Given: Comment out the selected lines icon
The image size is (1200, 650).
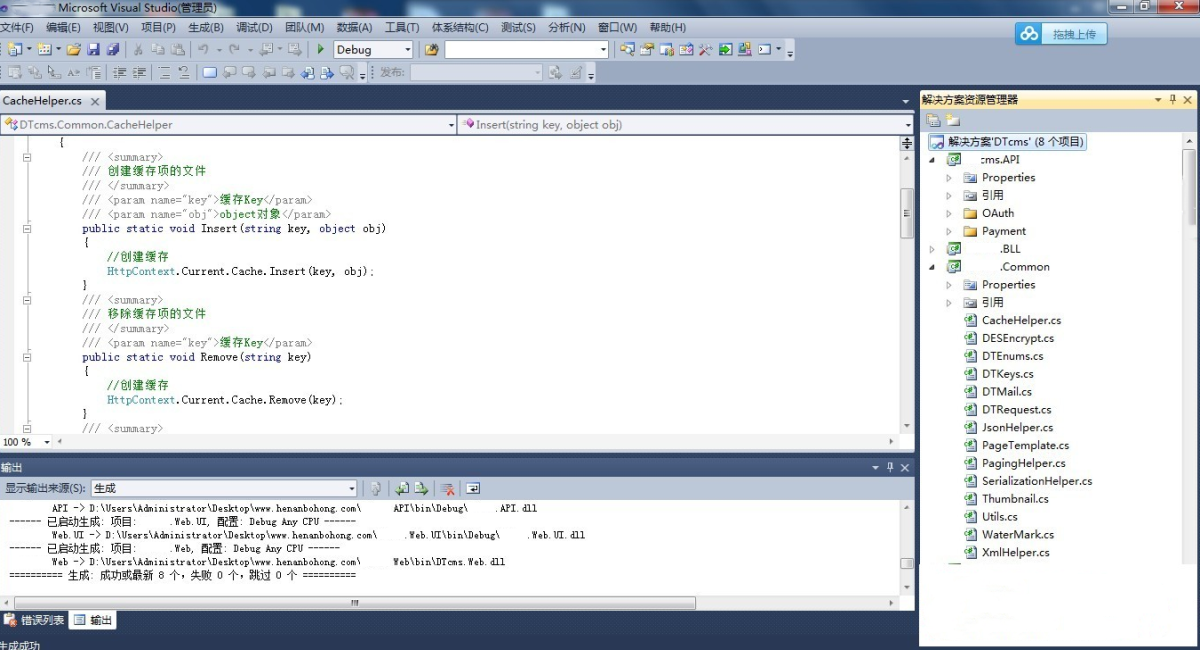Looking at the screenshot, I should pos(165,73).
